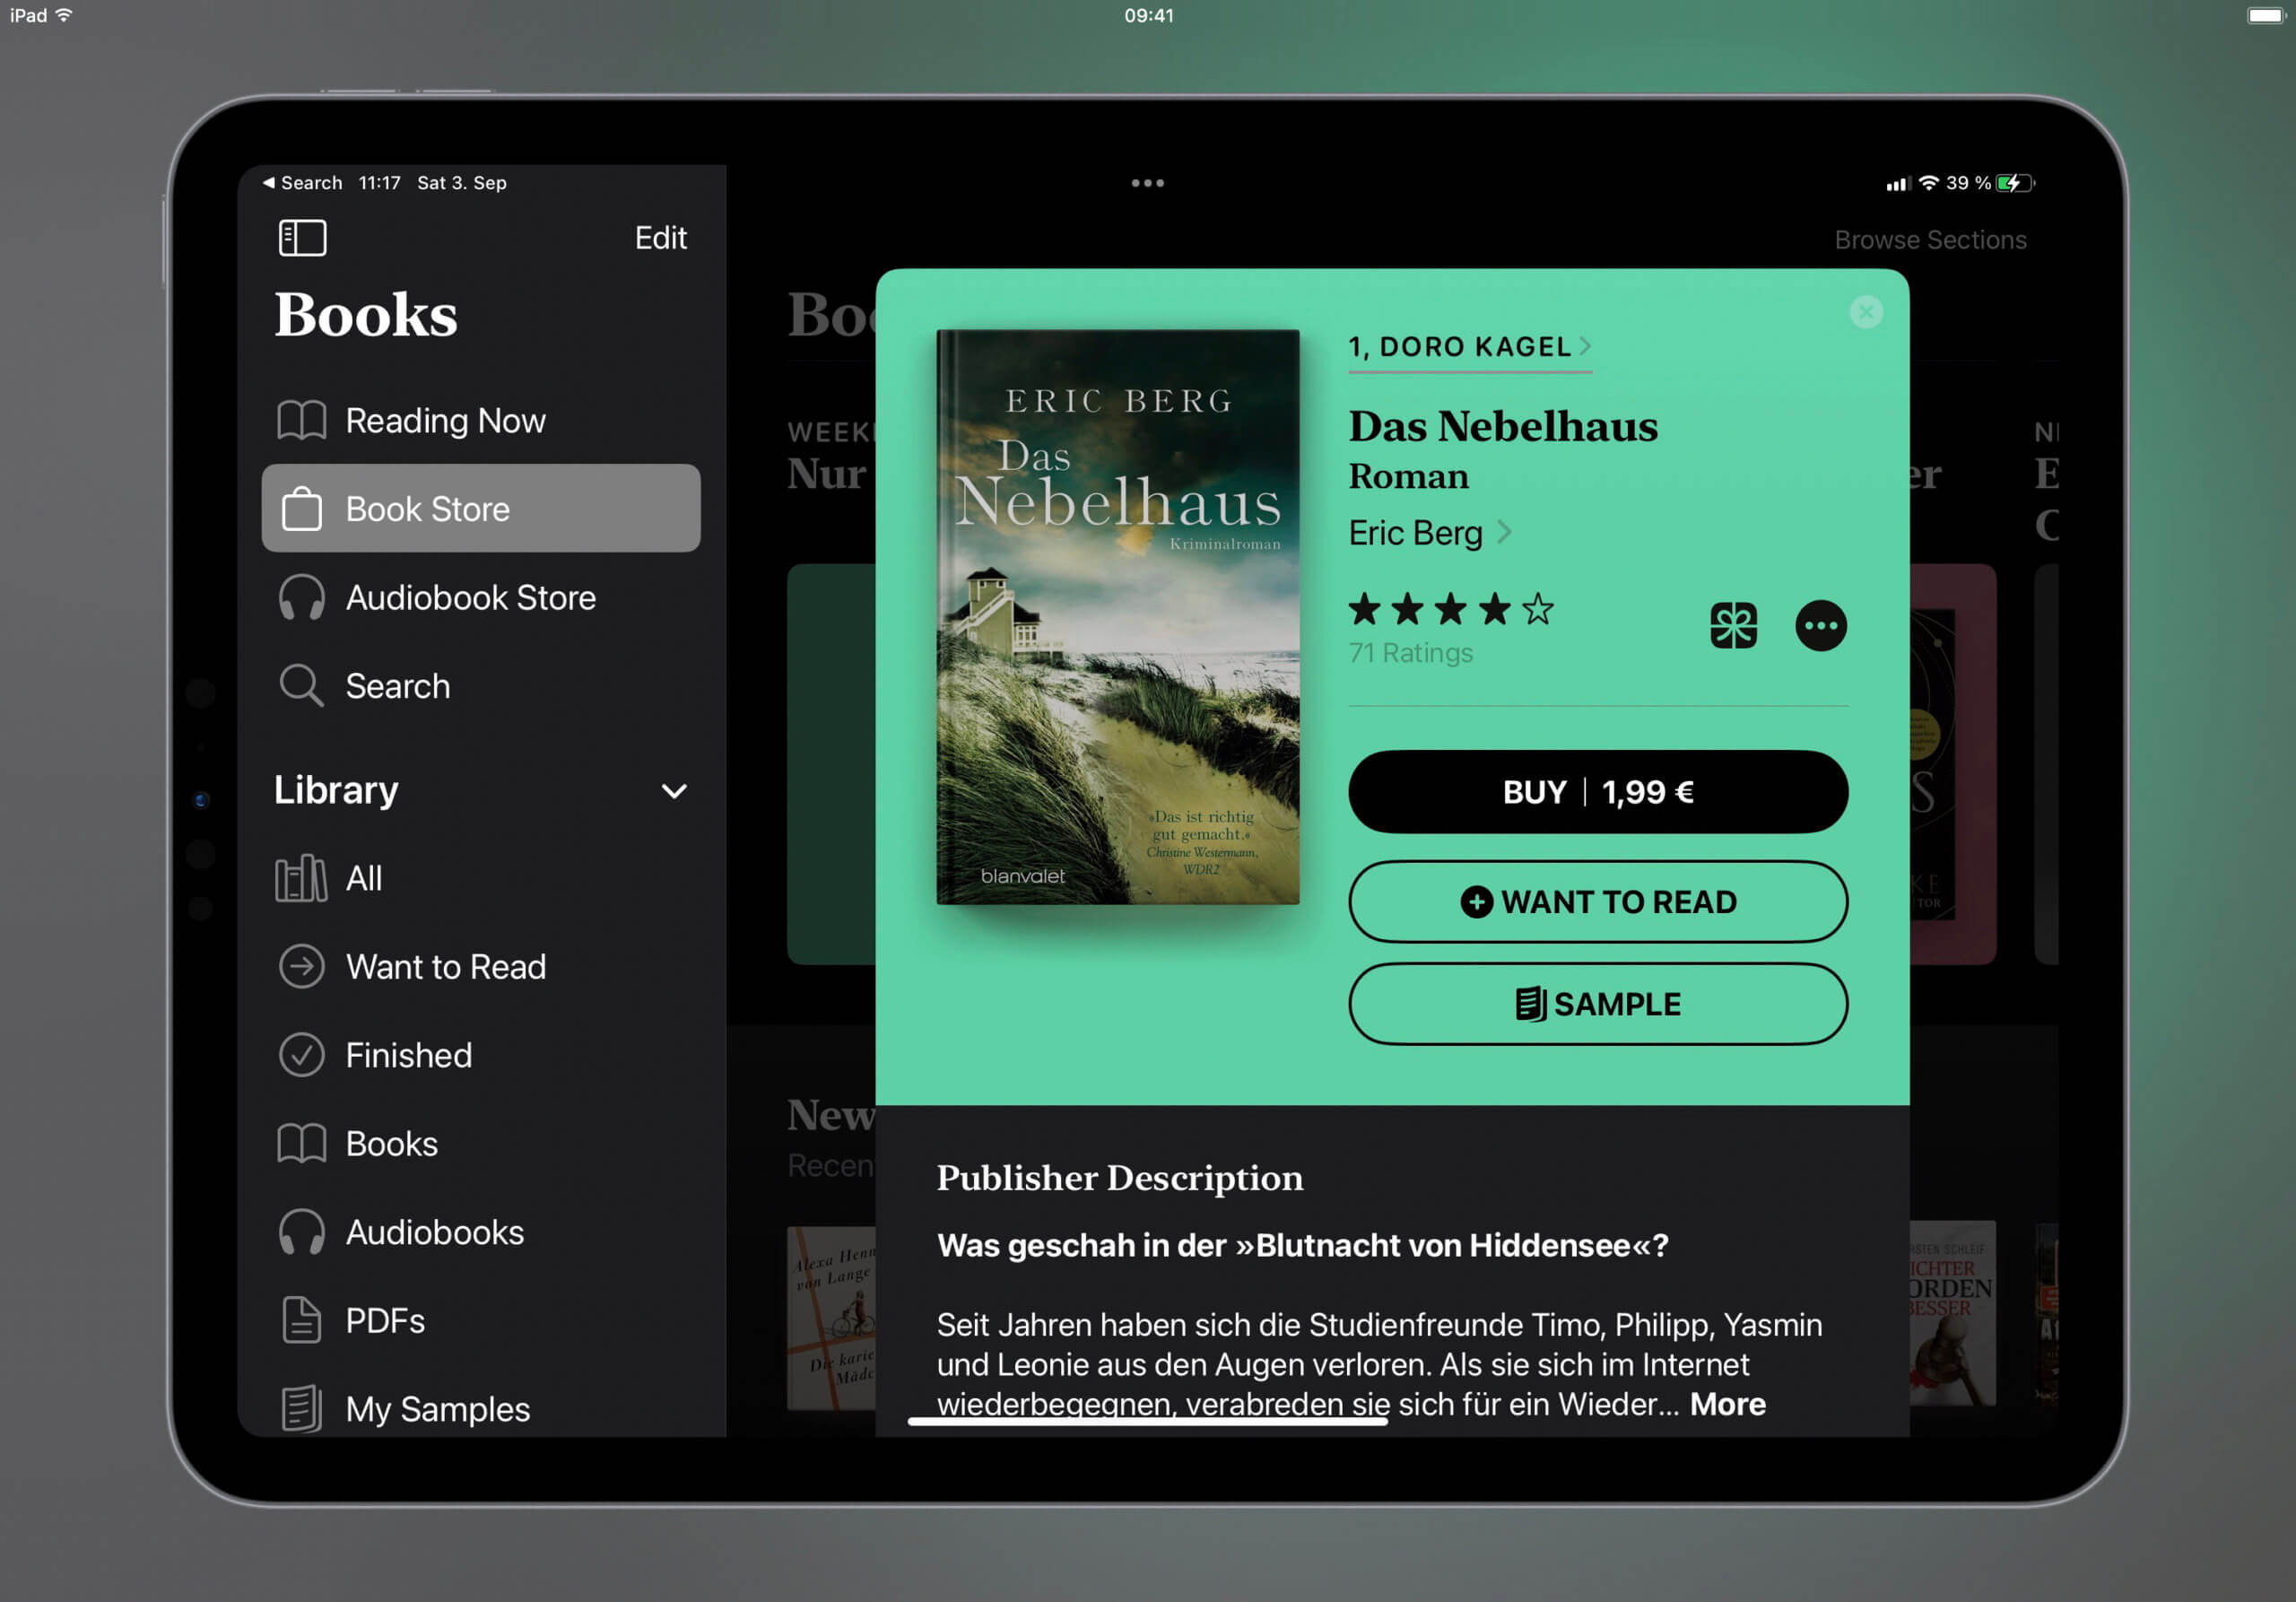Add book to Want to Read

pos(1597,902)
